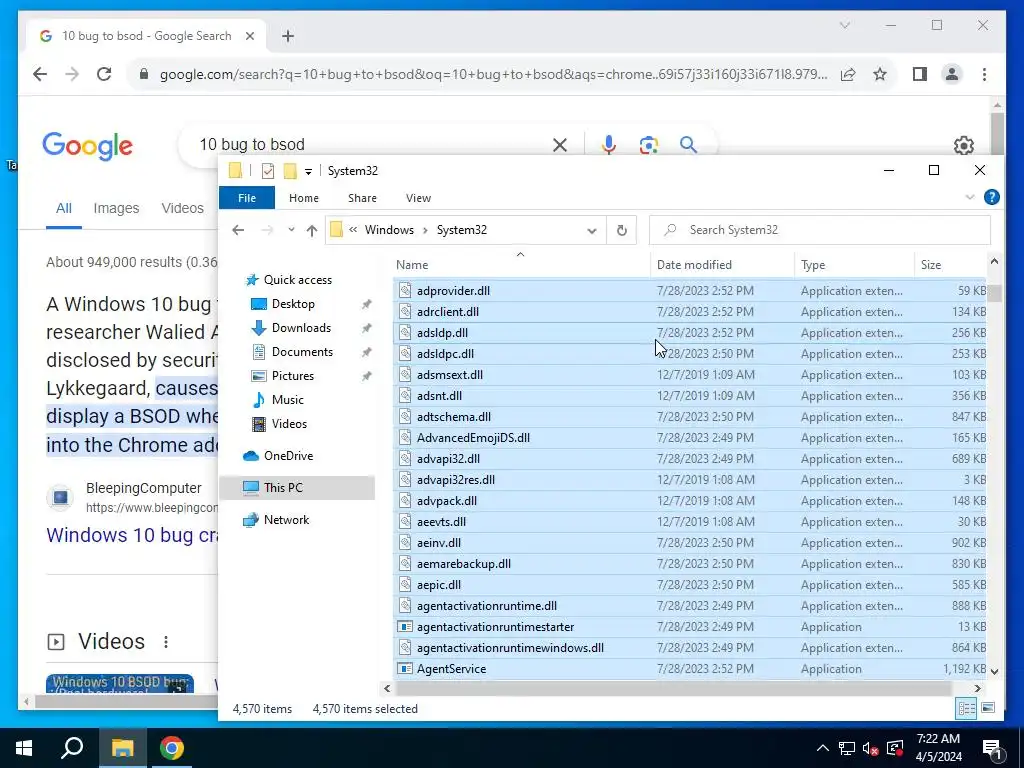Click the Chrome address bar URL
Screen dimensions: 1024x768
493,74
